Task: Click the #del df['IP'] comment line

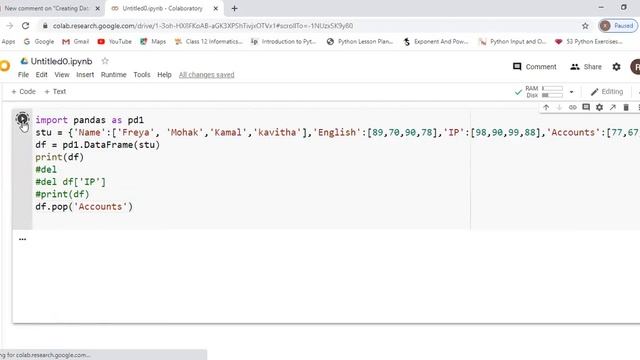Action: point(70,182)
